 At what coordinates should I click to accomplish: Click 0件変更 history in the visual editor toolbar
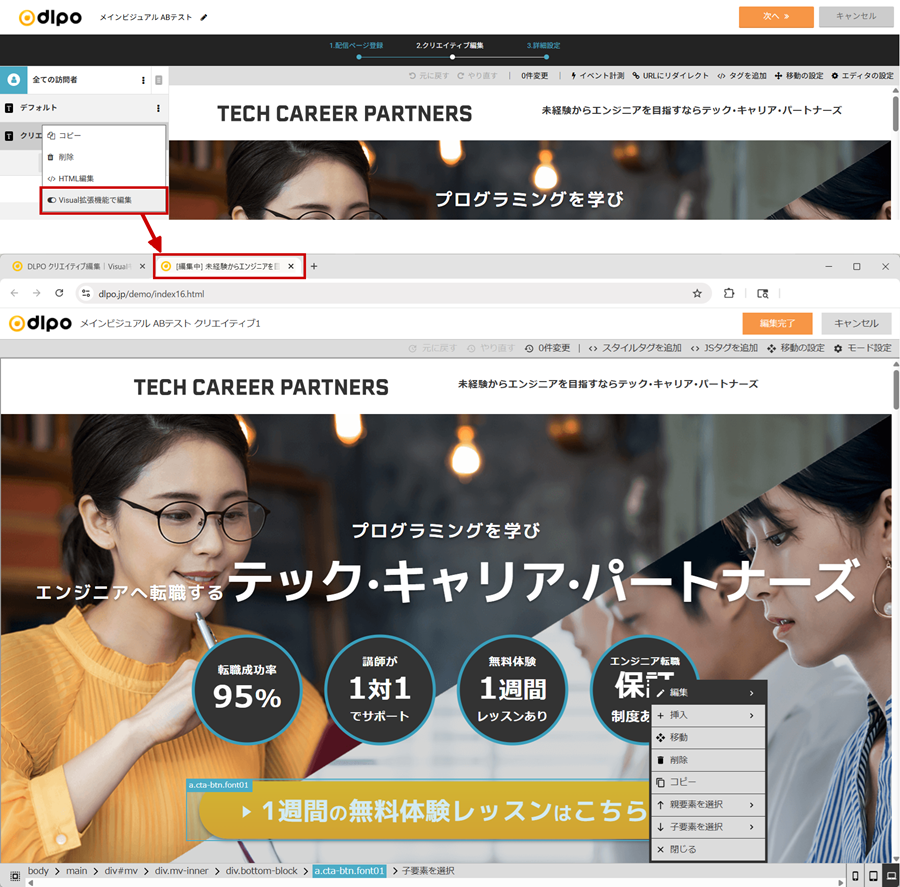(548, 348)
